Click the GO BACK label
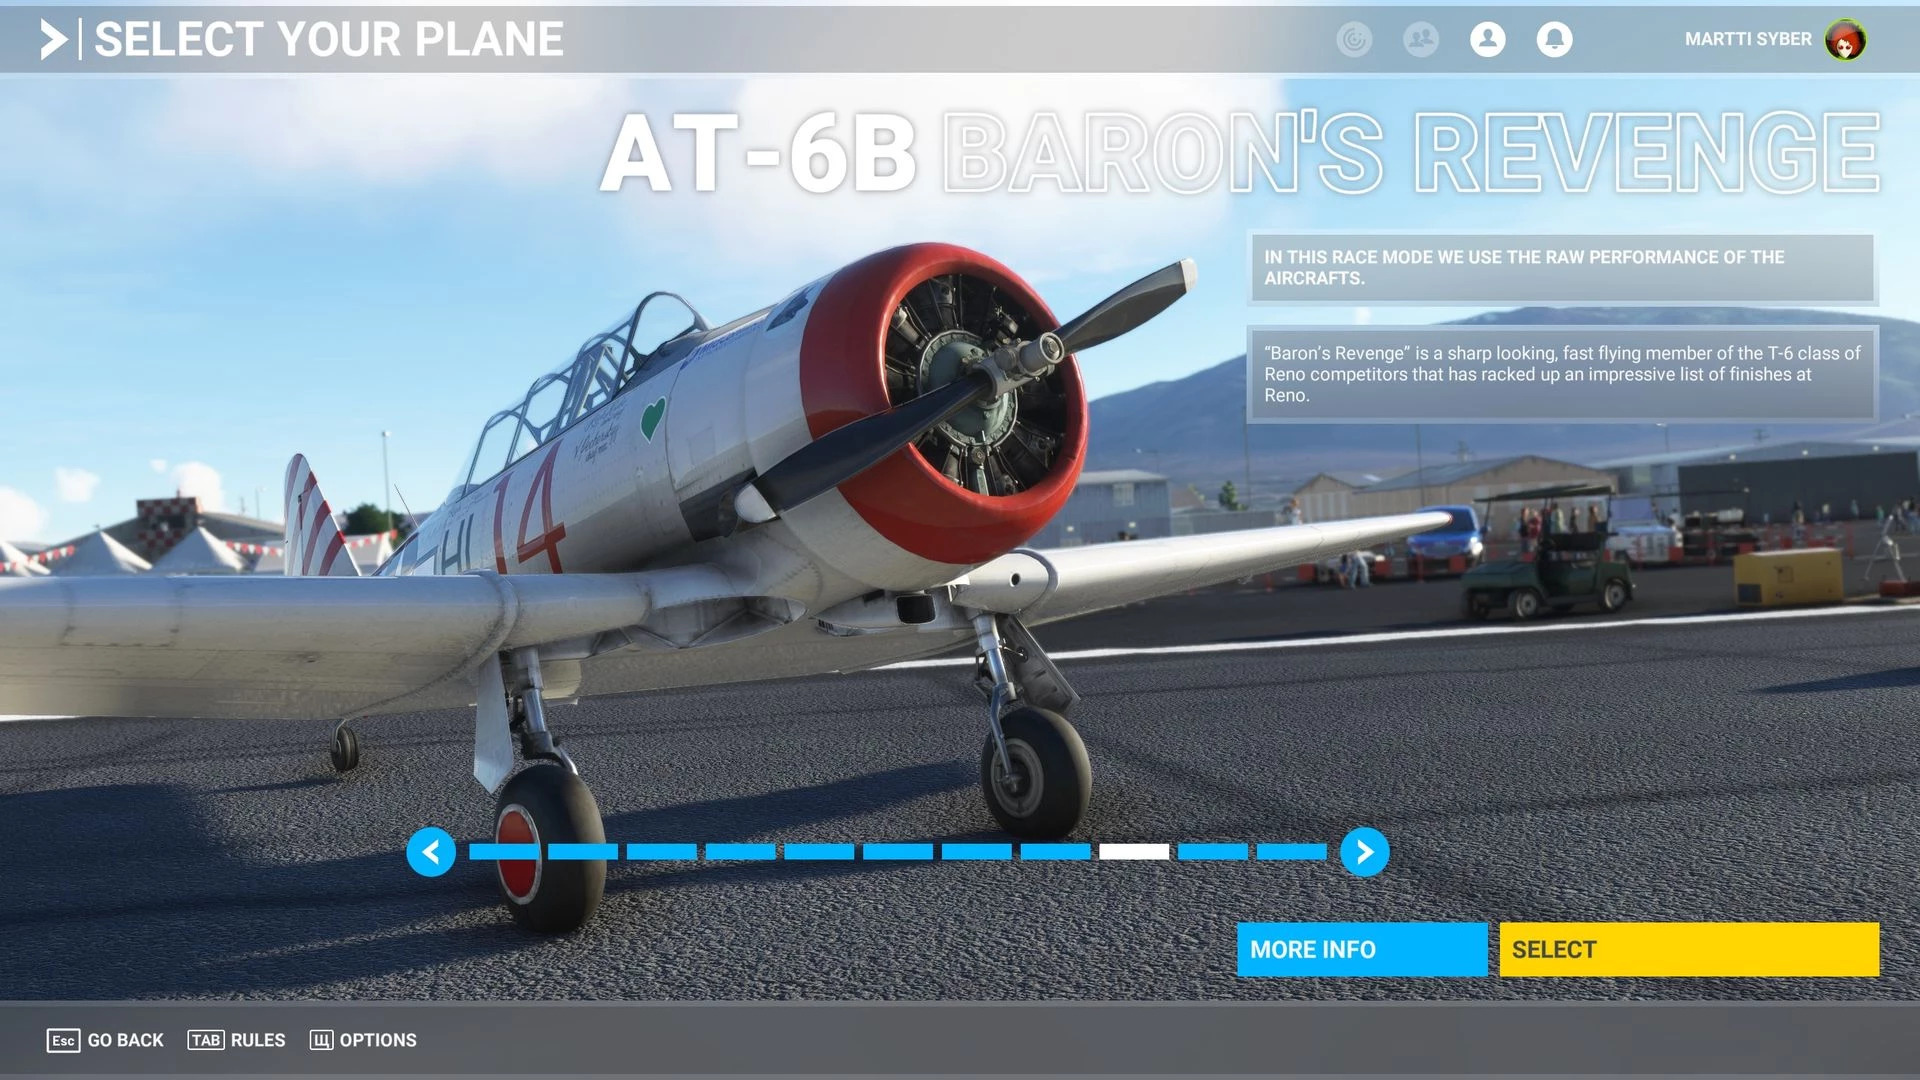Screen dimensions: 1920x1080 (x=125, y=1040)
